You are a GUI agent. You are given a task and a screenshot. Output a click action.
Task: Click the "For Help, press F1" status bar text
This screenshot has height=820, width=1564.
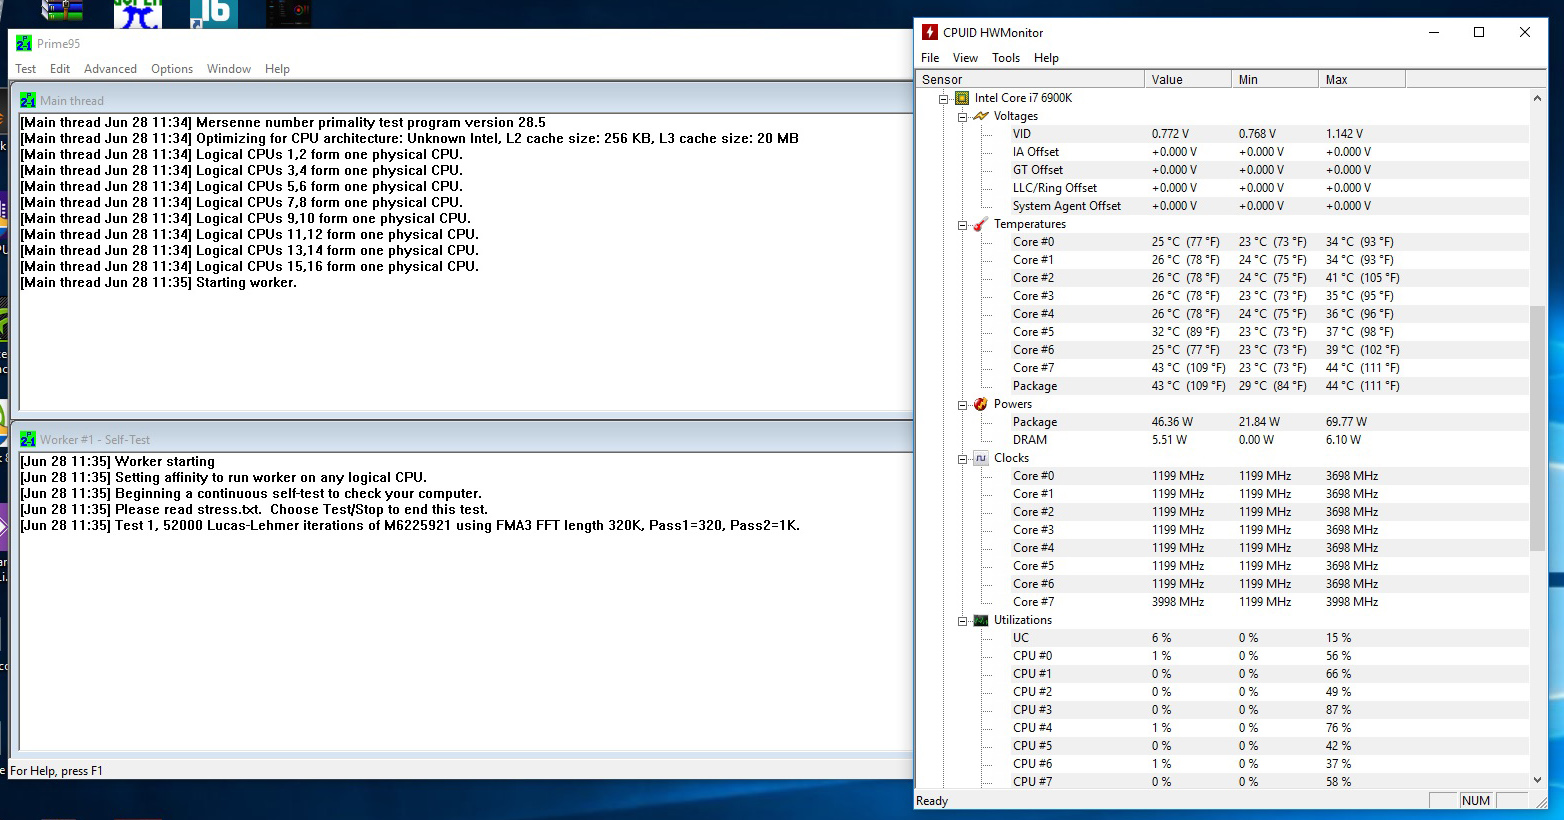point(56,771)
